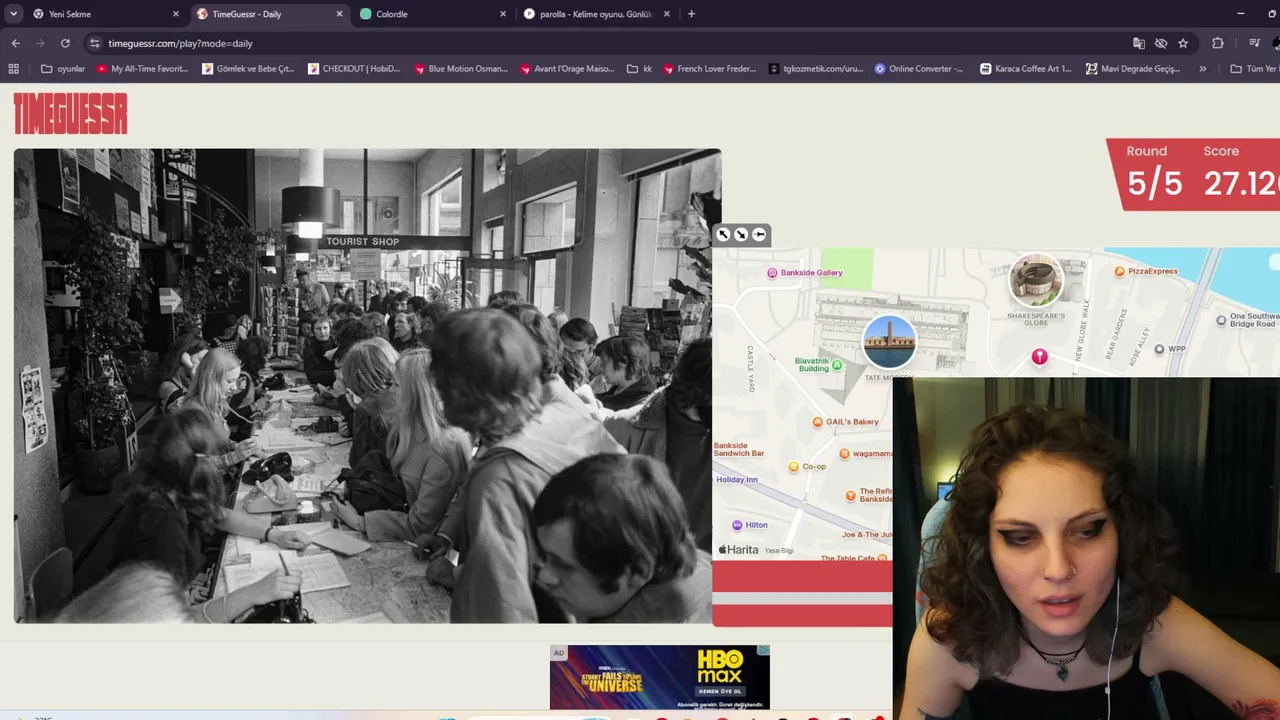This screenshot has width=1280, height=720.
Task: Open the Gömlek ve Bebe Çit... bookmark
Action: point(248,69)
